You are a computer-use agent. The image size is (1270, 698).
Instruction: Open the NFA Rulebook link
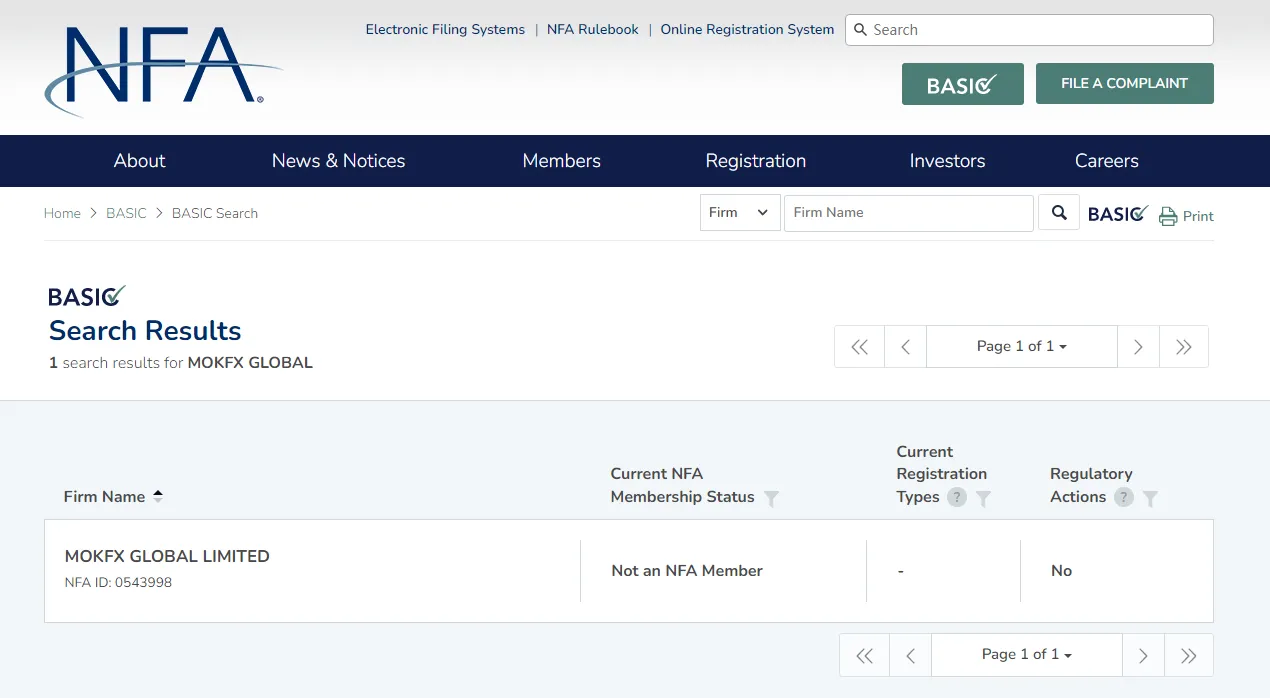click(x=593, y=30)
